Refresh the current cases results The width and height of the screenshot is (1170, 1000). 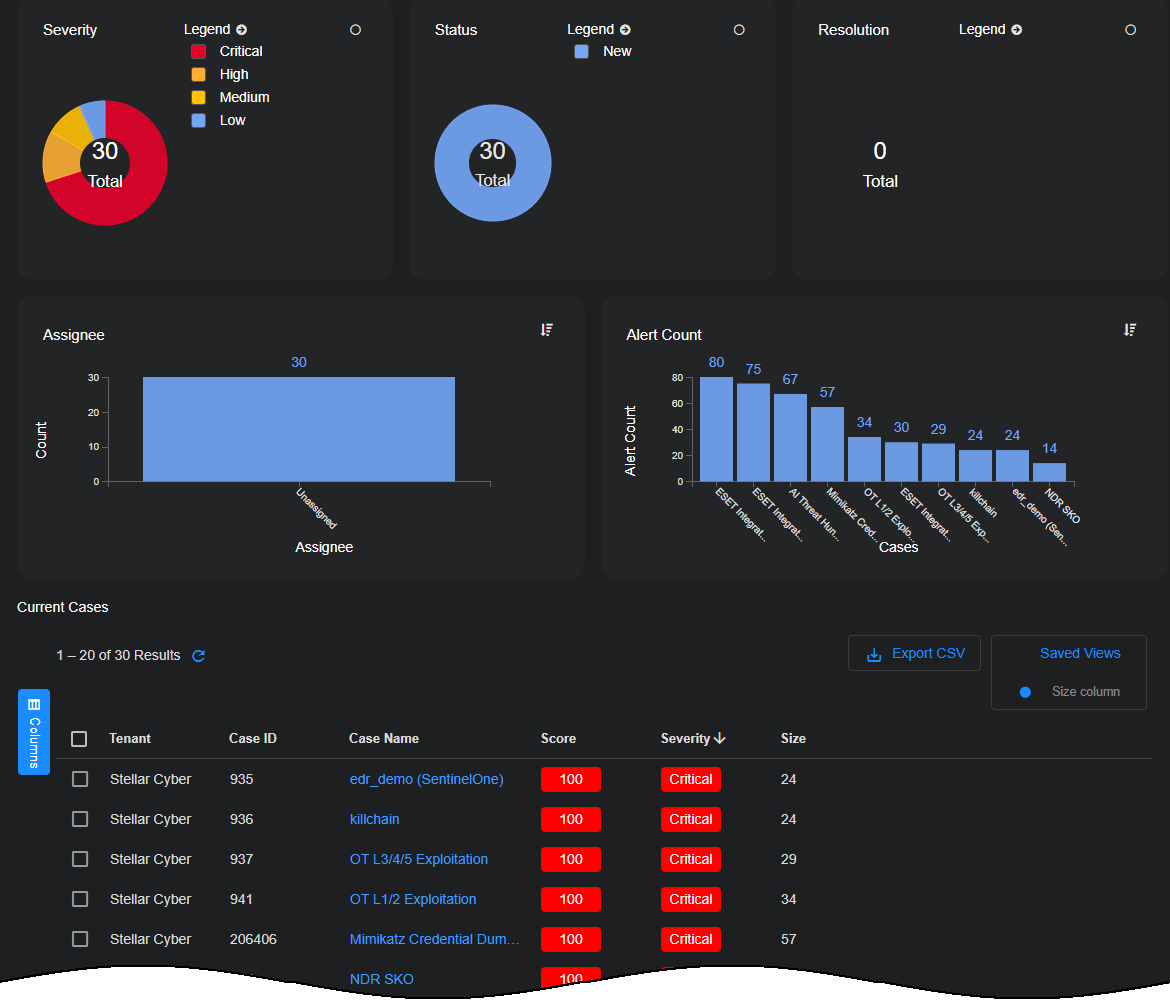click(x=198, y=656)
